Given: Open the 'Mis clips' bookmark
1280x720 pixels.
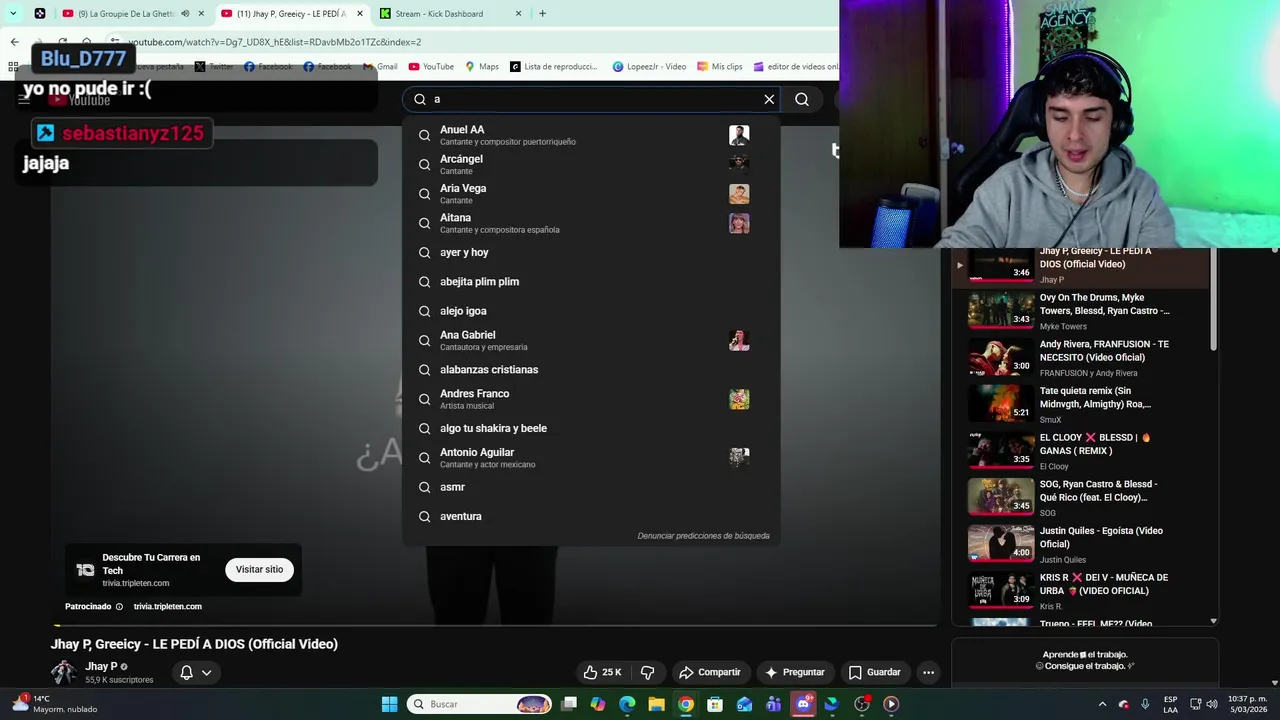Looking at the screenshot, I should point(720,67).
